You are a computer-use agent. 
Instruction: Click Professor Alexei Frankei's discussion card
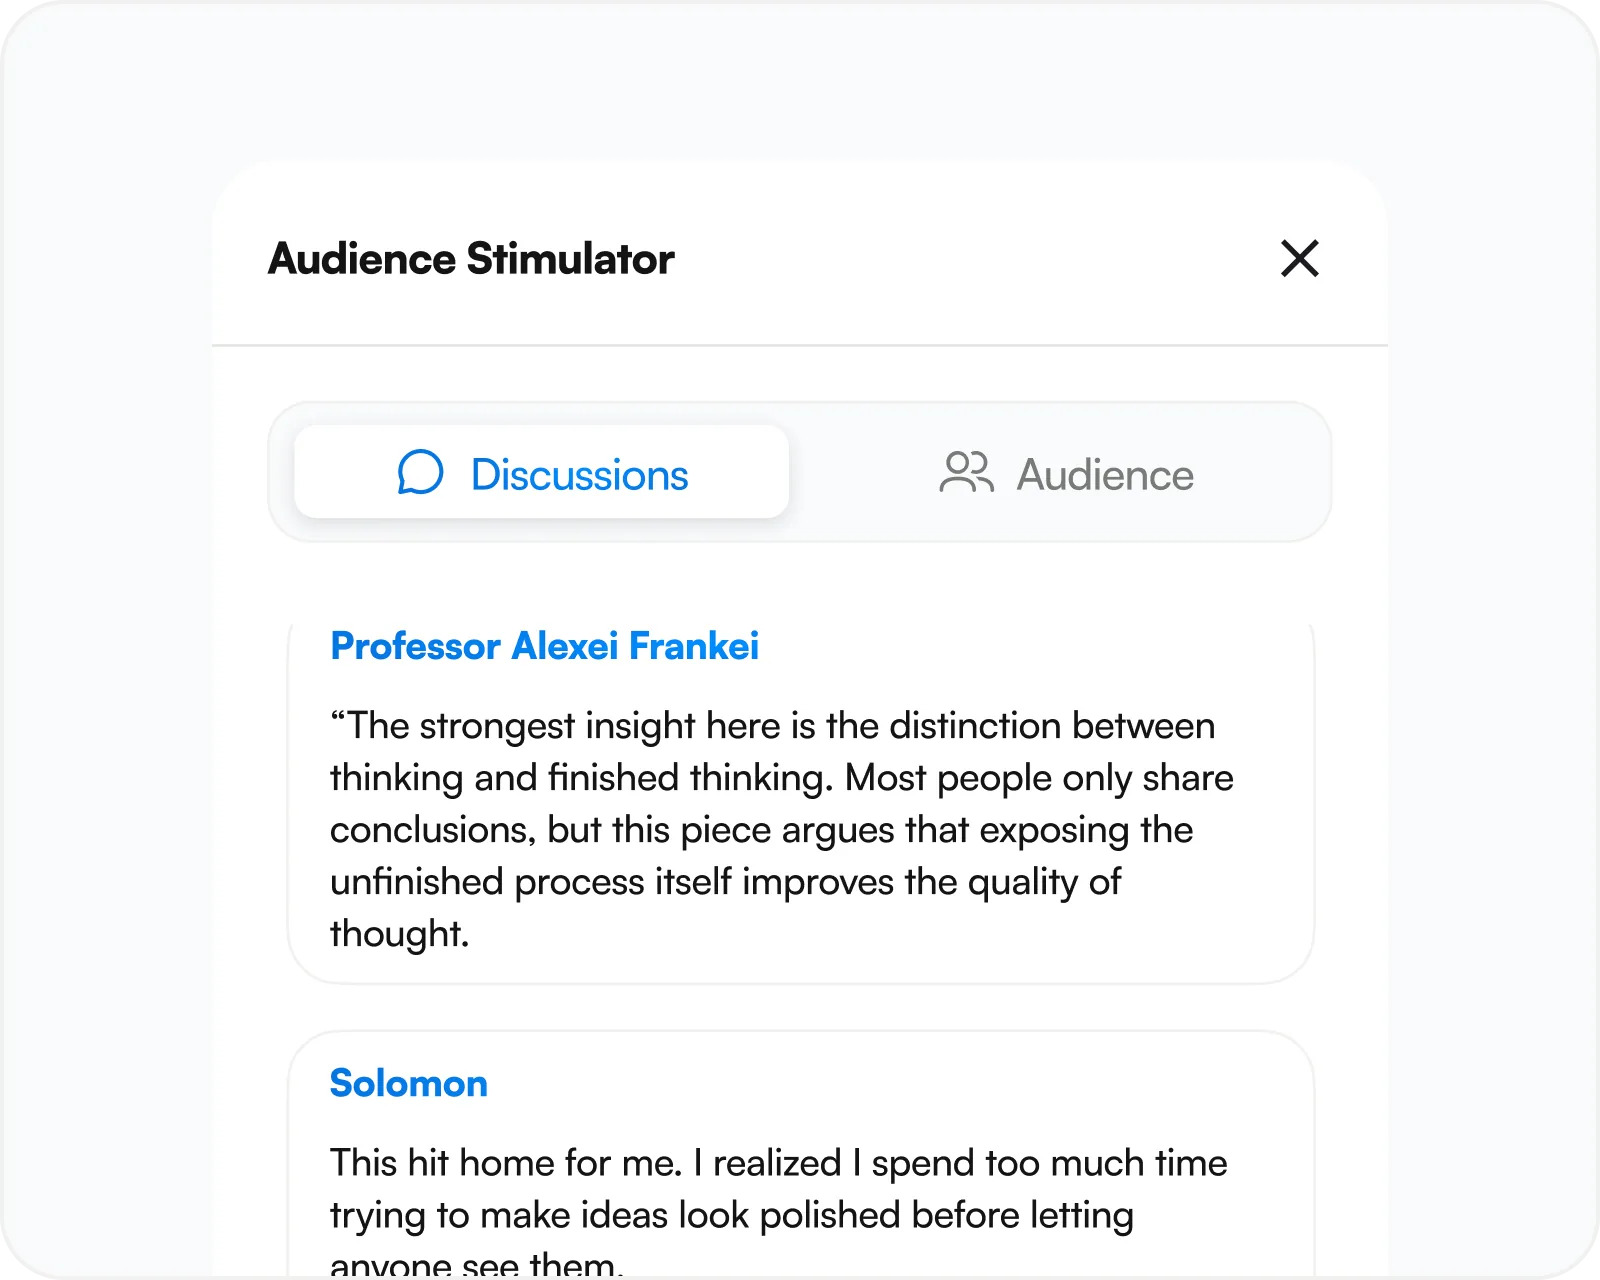pos(801,802)
